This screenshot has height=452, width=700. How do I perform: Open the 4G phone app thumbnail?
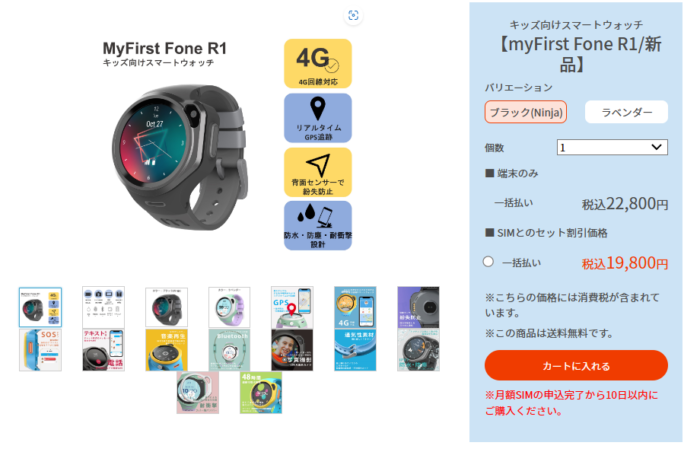click(355, 307)
